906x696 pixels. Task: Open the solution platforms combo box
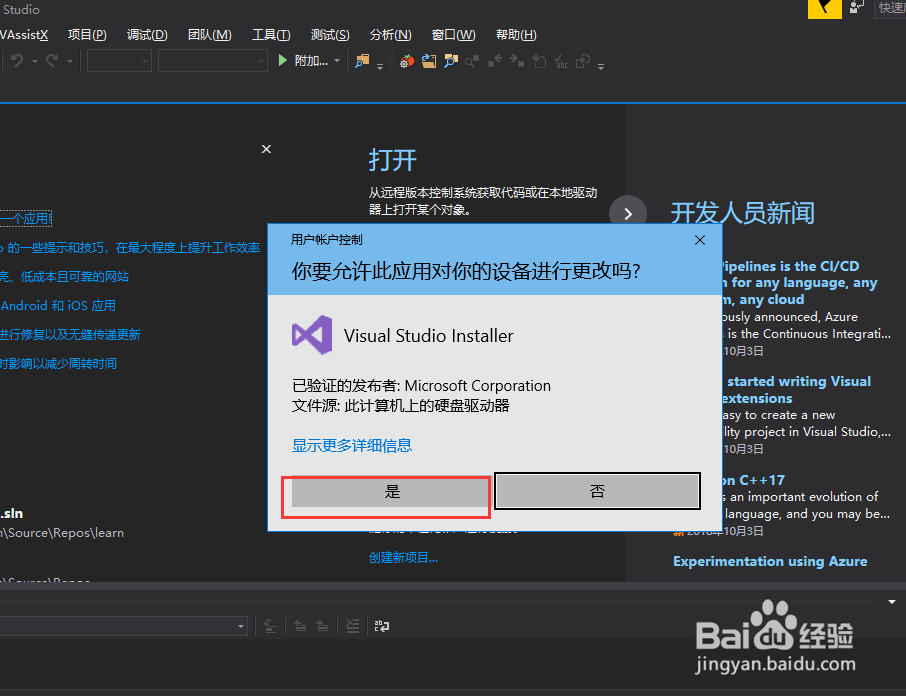pyautogui.click(x=213, y=61)
